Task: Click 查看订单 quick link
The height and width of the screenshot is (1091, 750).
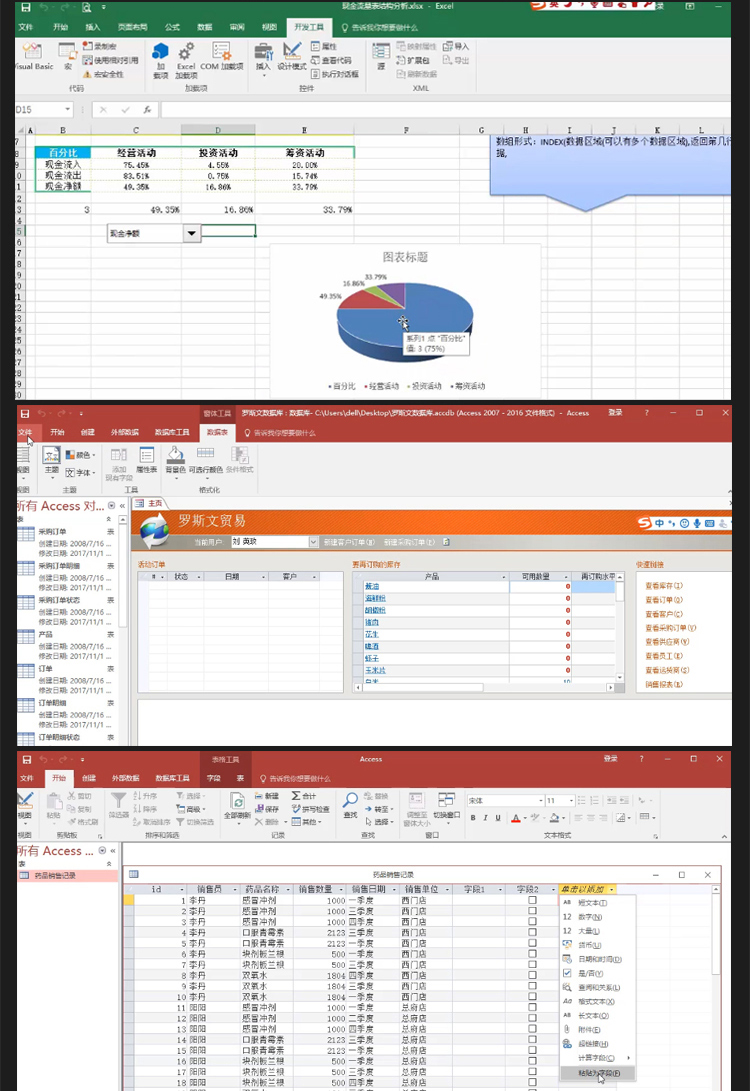Action: click(x=664, y=600)
